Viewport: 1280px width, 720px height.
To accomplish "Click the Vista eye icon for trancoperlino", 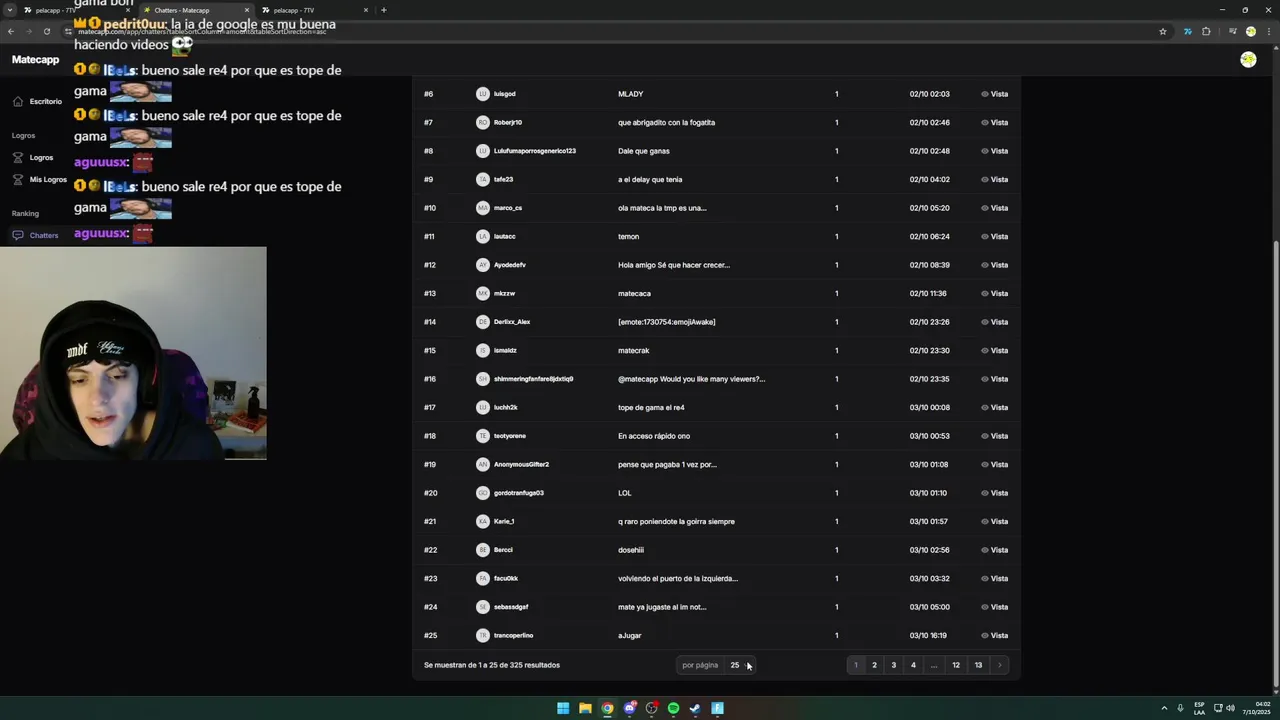I will coord(985,635).
